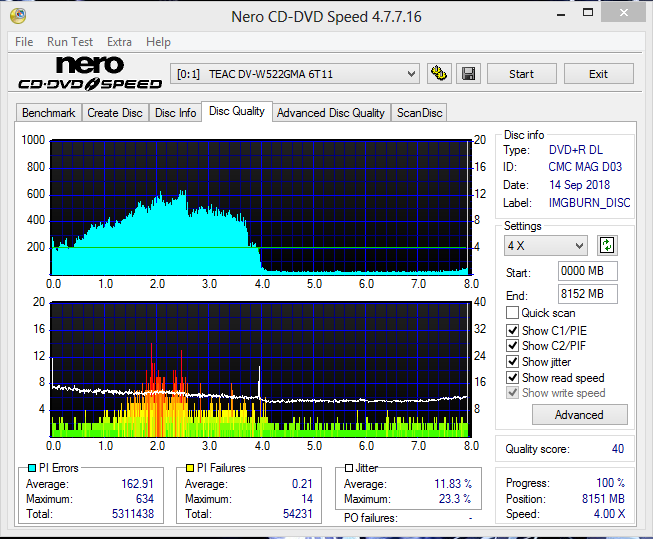The image size is (653, 539).
Task: Click the Exit button
Action: [x=598, y=74]
